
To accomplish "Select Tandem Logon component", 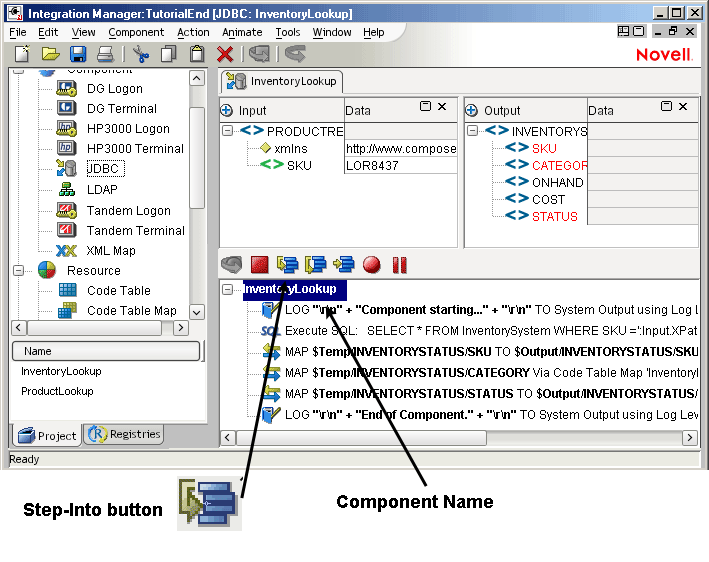I will point(128,211).
